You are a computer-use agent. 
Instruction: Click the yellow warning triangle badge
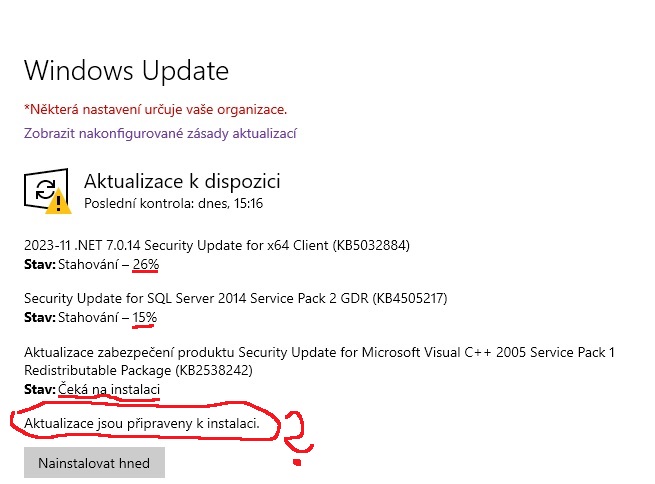coord(60,202)
